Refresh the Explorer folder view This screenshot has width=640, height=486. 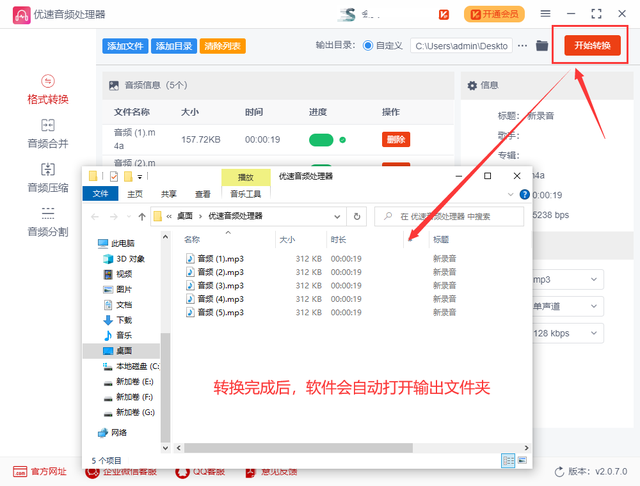tap(357, 217)
